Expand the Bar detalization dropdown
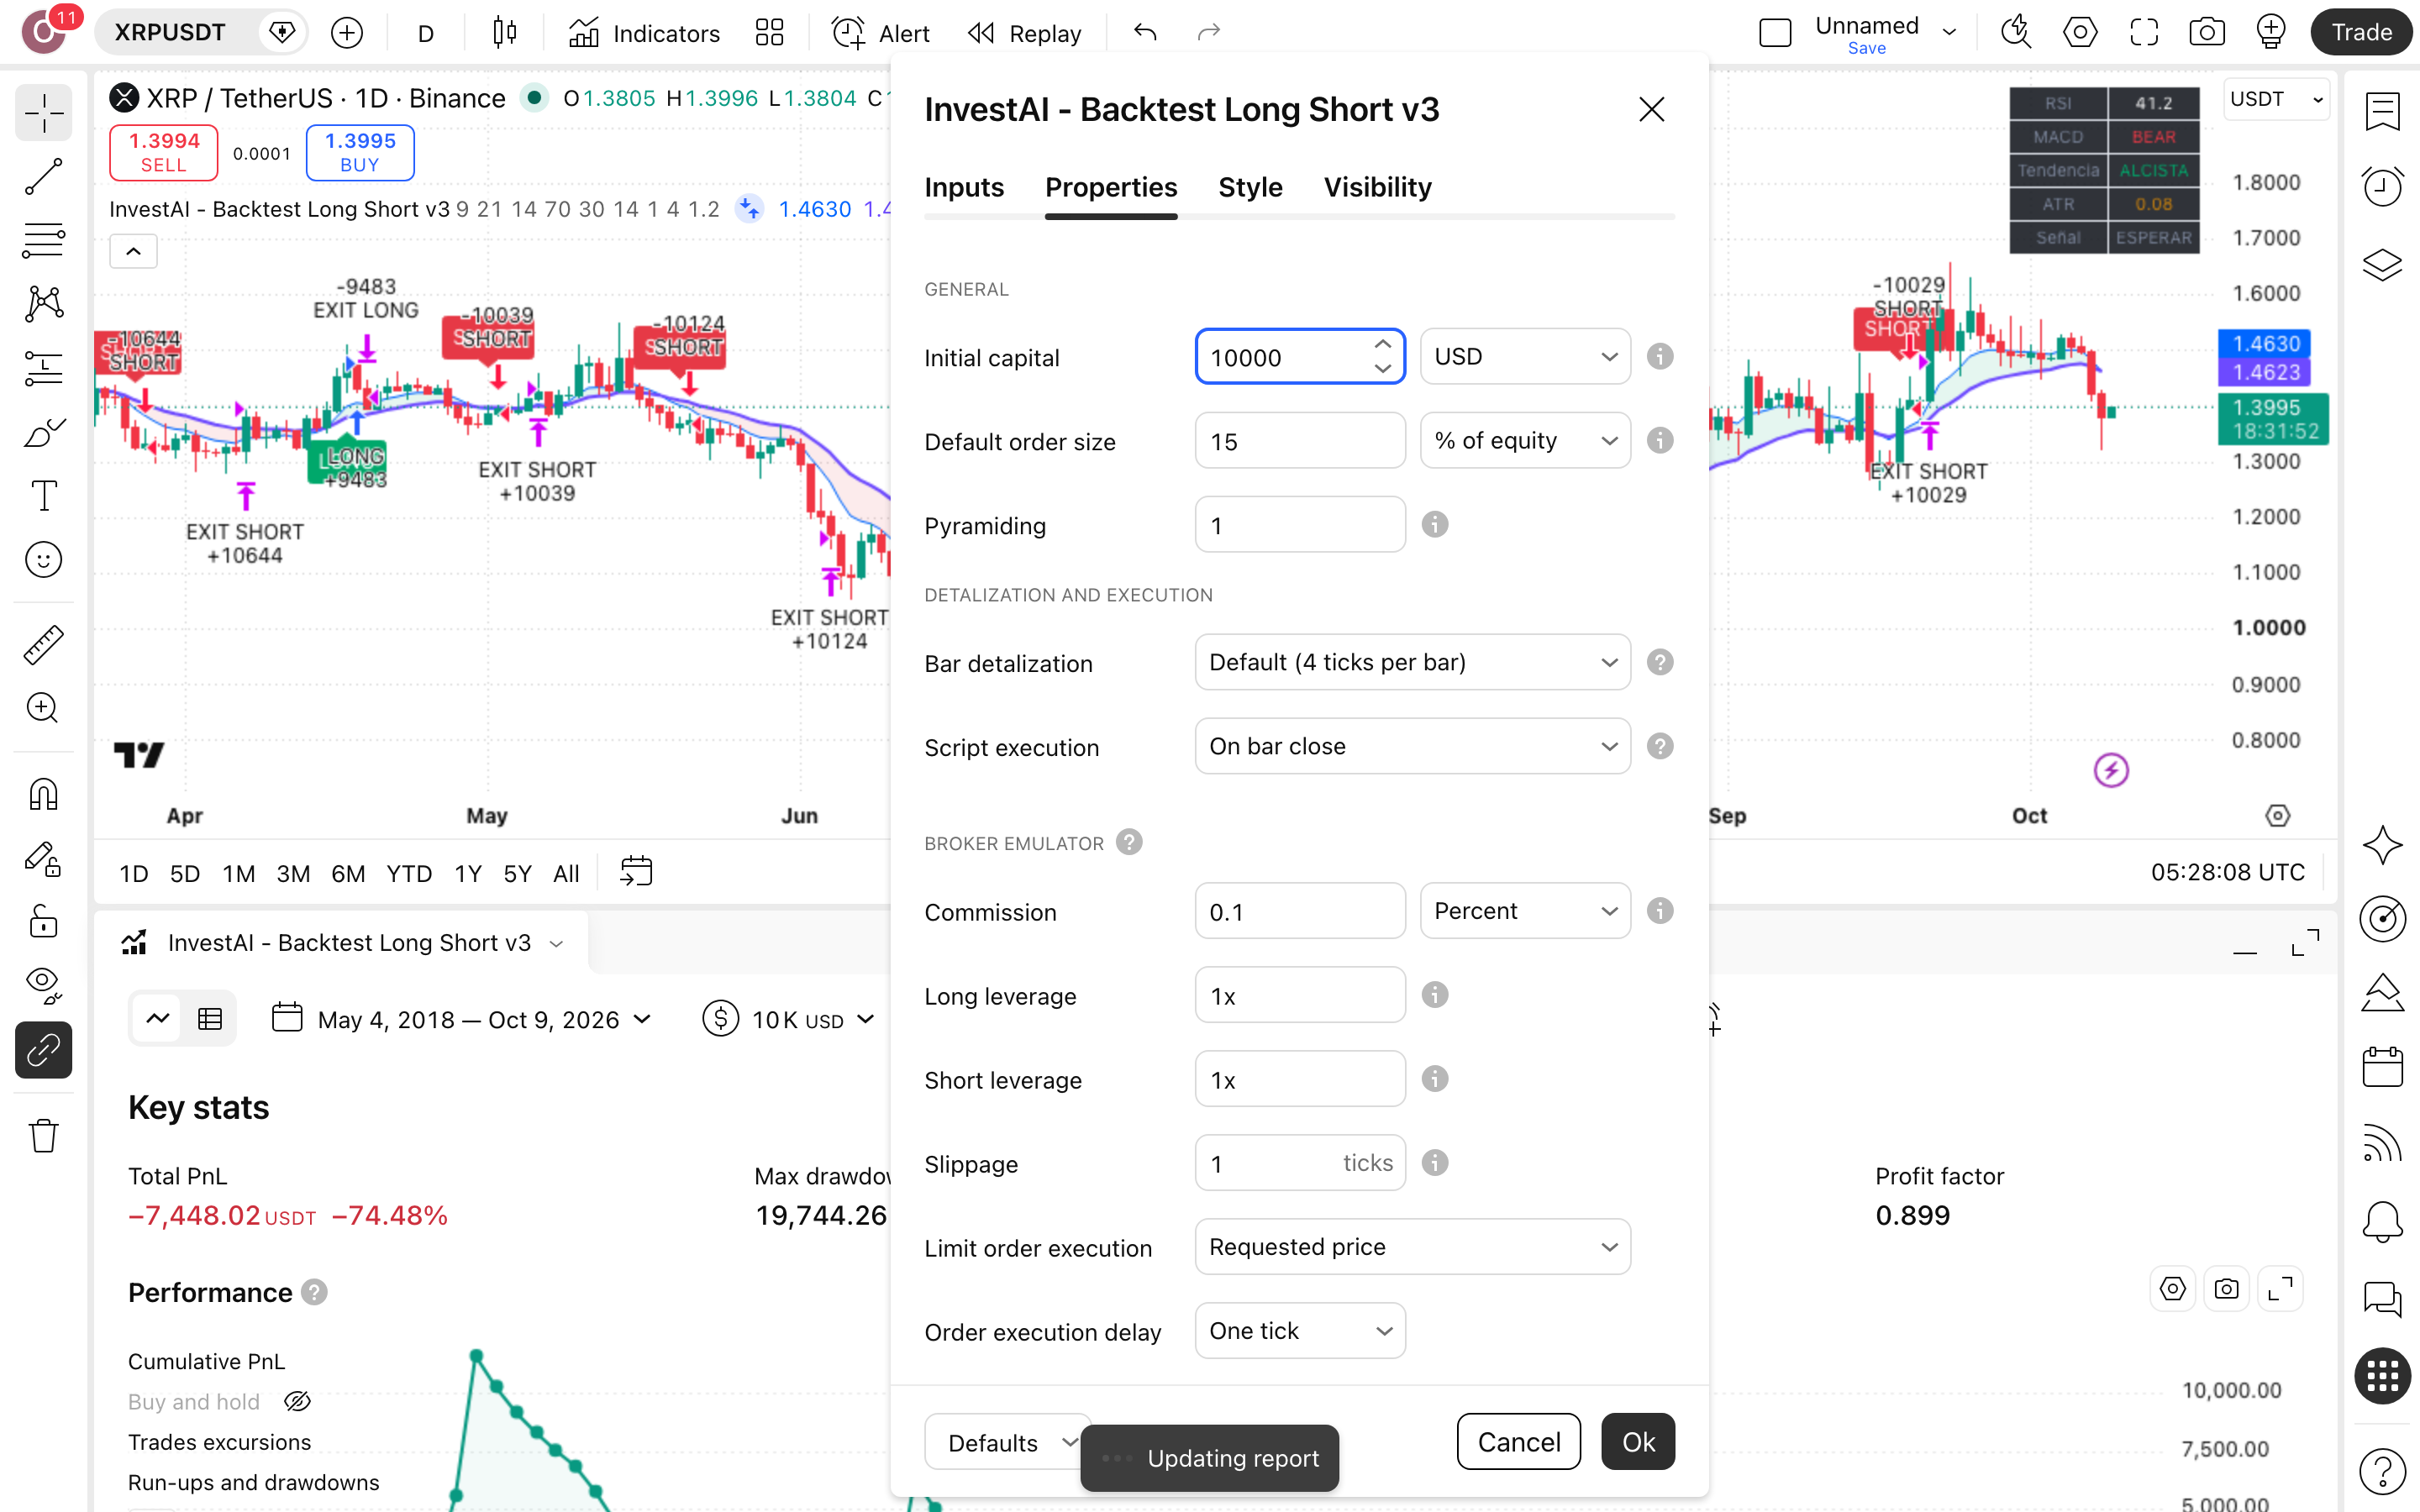This screenshot has height=1512, width=2420. (x=1412, y=662)
